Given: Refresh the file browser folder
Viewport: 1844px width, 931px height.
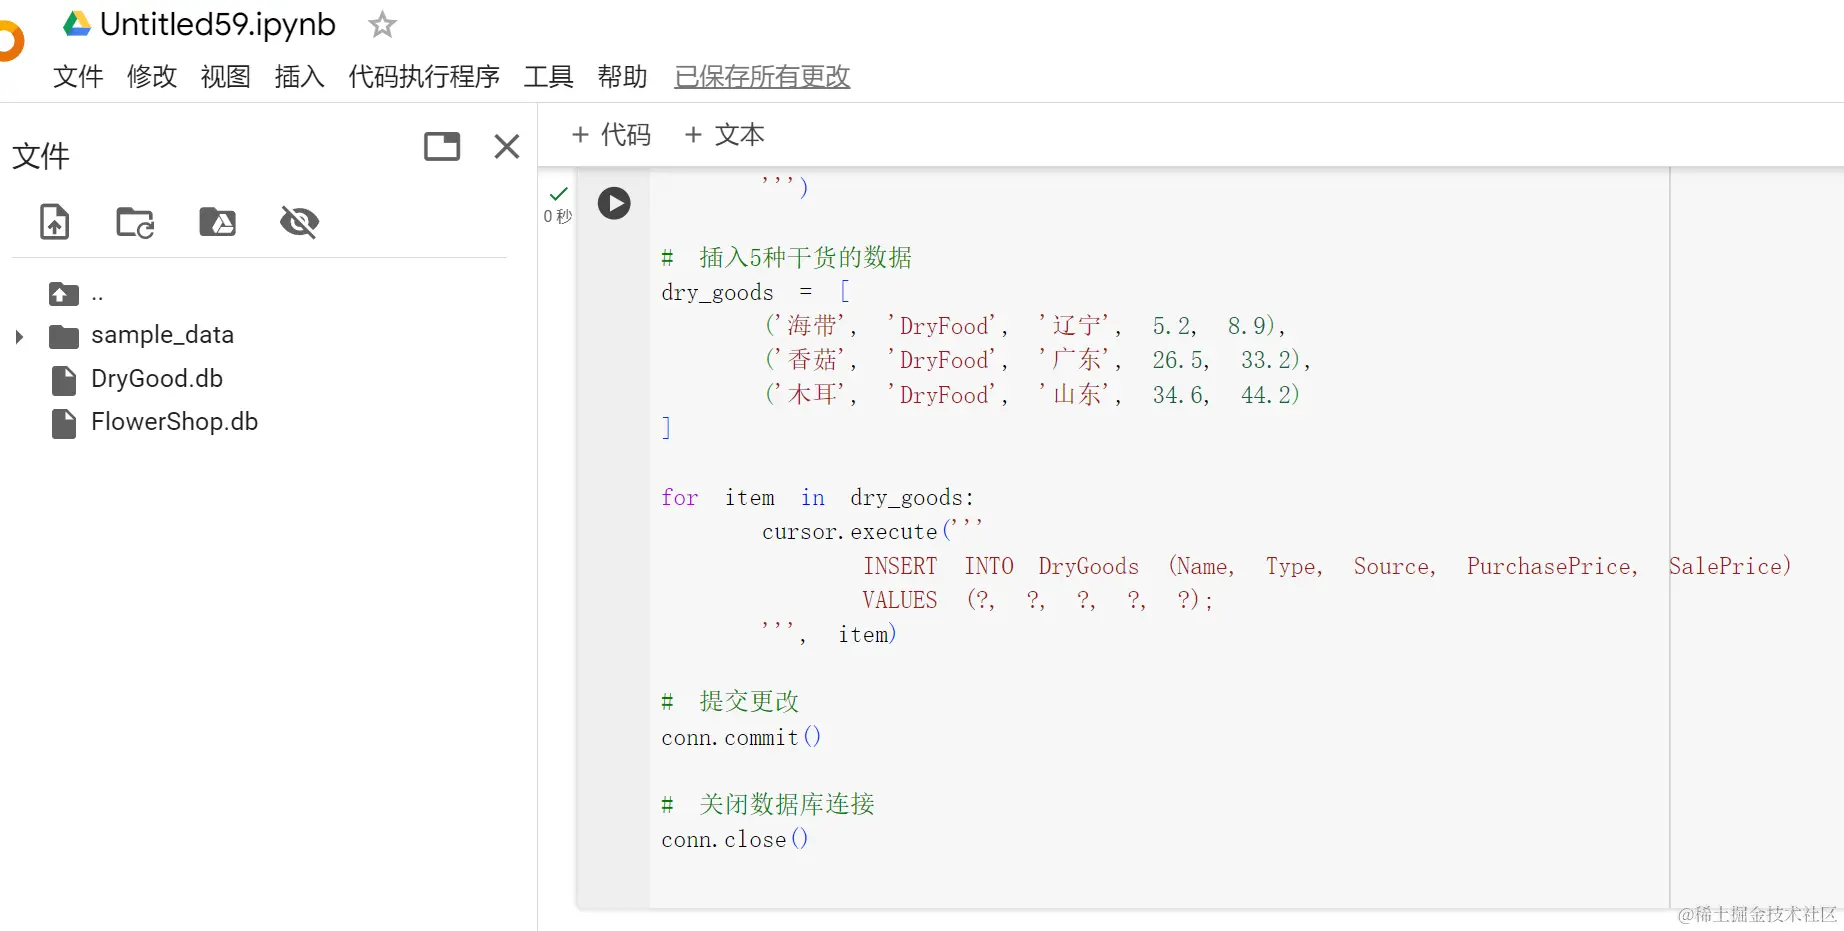Looking at the screenshot, I should [135, 221].
